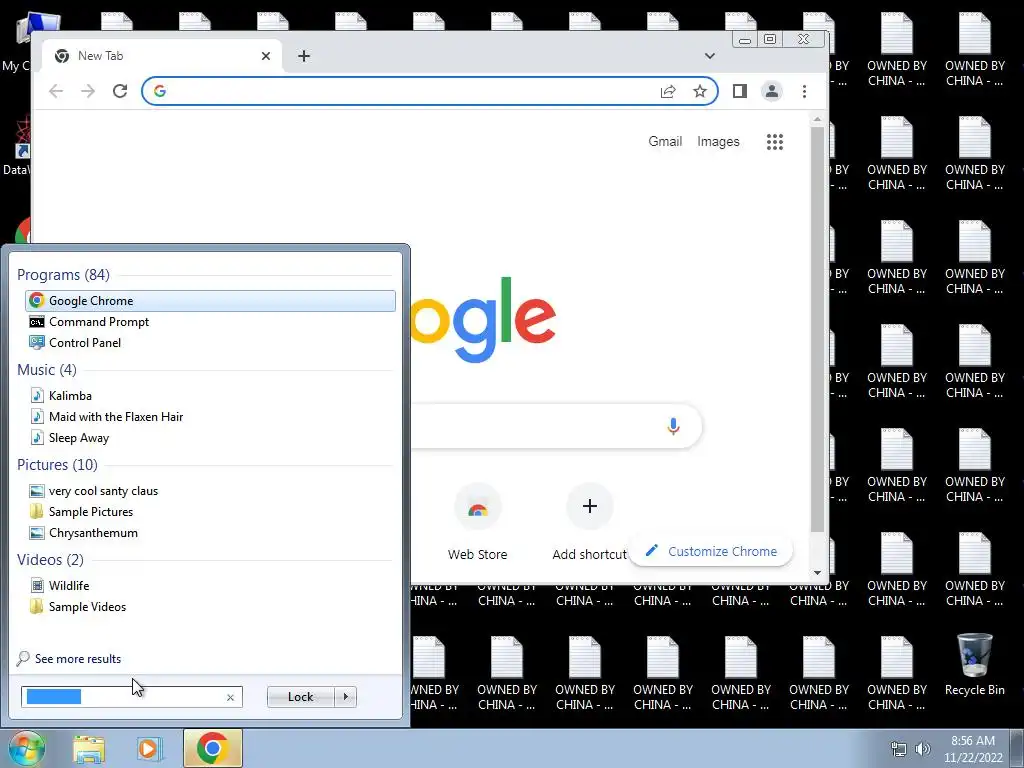Open Chrome's three-dot menu
The height and width of the screenshot is (768, 1024).
(804, 91)
